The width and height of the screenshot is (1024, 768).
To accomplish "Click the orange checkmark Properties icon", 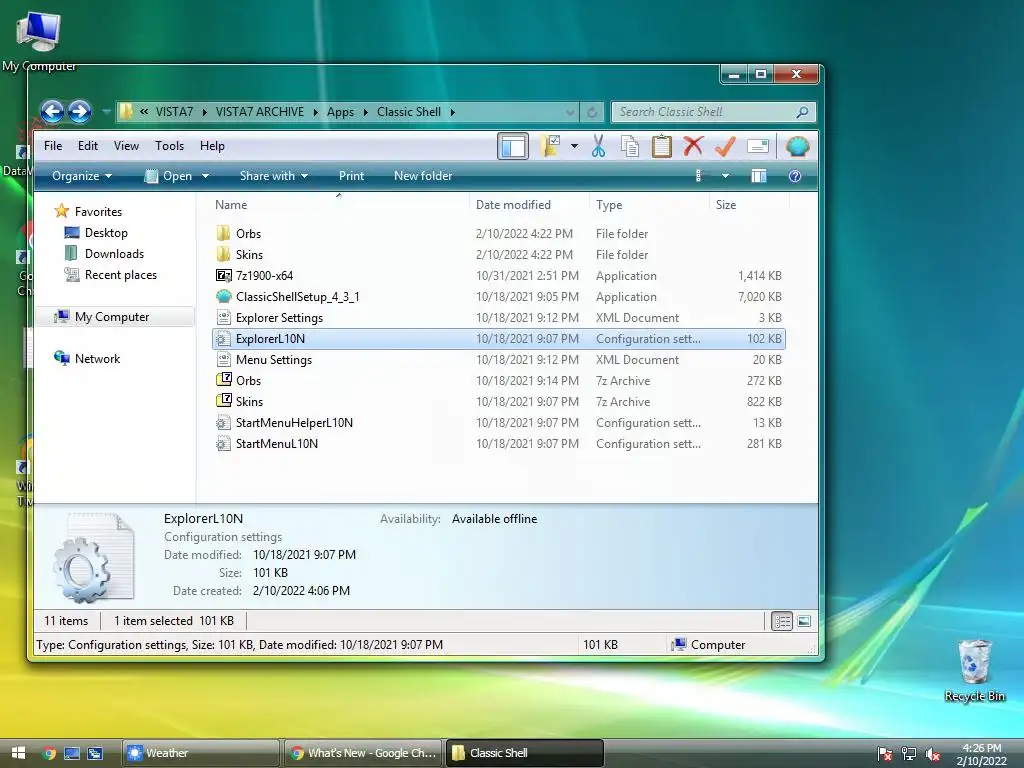I will pyautogui.click(x=725, y=146).
